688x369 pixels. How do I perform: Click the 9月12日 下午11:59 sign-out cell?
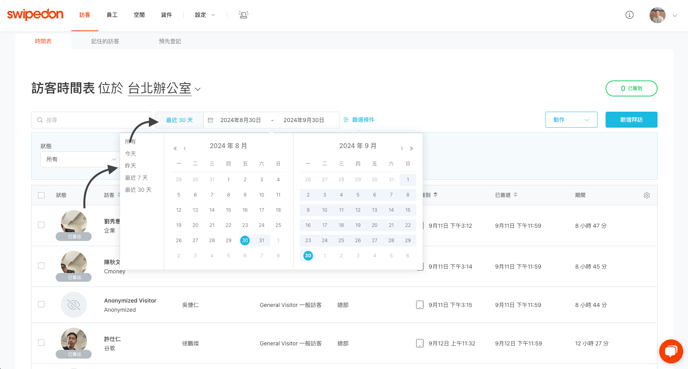pyautogui.click(x=518, y=343)
